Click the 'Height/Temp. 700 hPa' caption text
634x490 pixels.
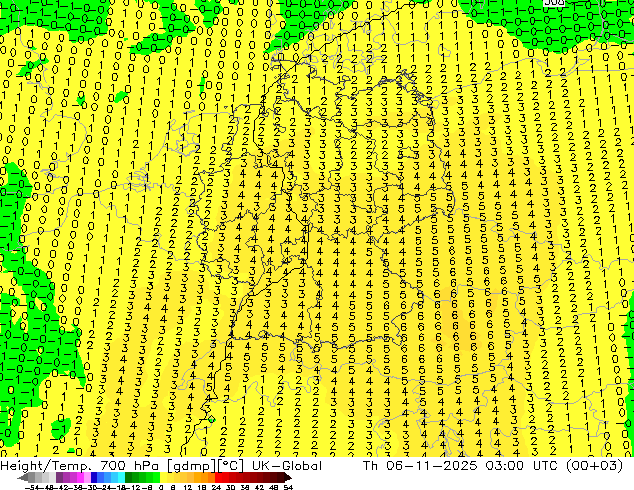(x=81, y=466)
